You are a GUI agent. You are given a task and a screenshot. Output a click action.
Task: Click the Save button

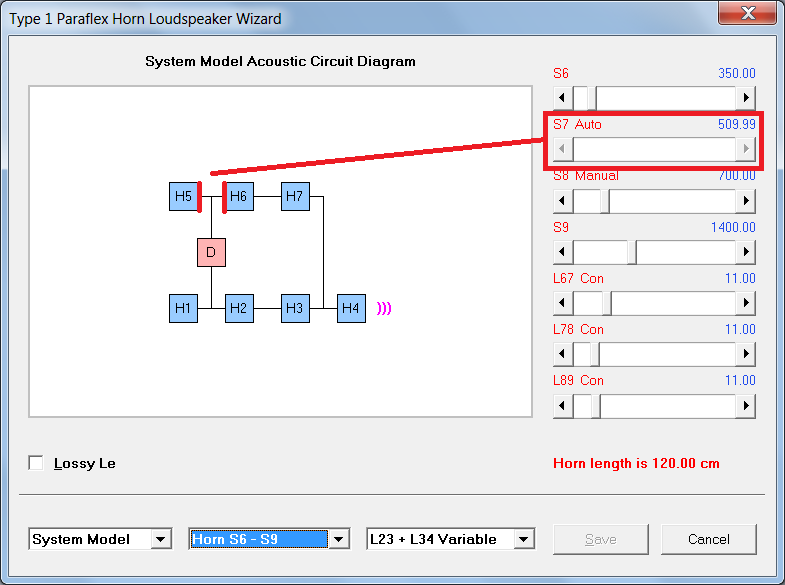601,539
